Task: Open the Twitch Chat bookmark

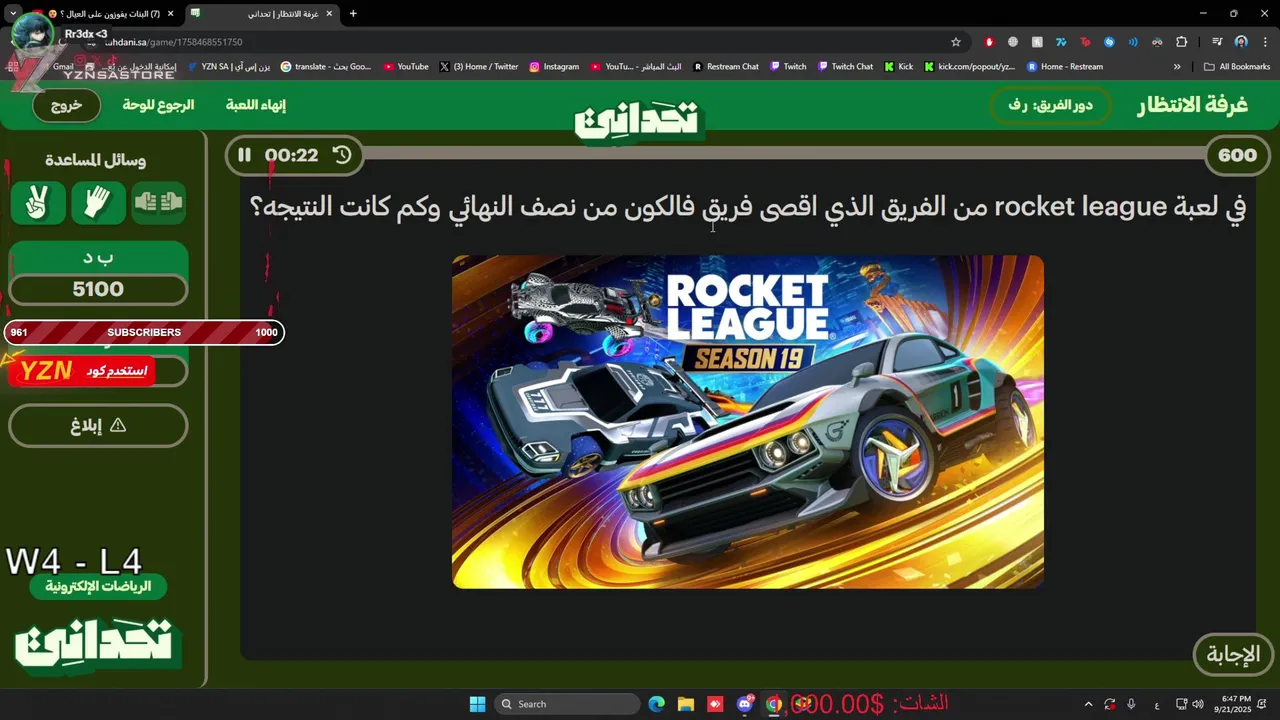Action: click(845, 67)
